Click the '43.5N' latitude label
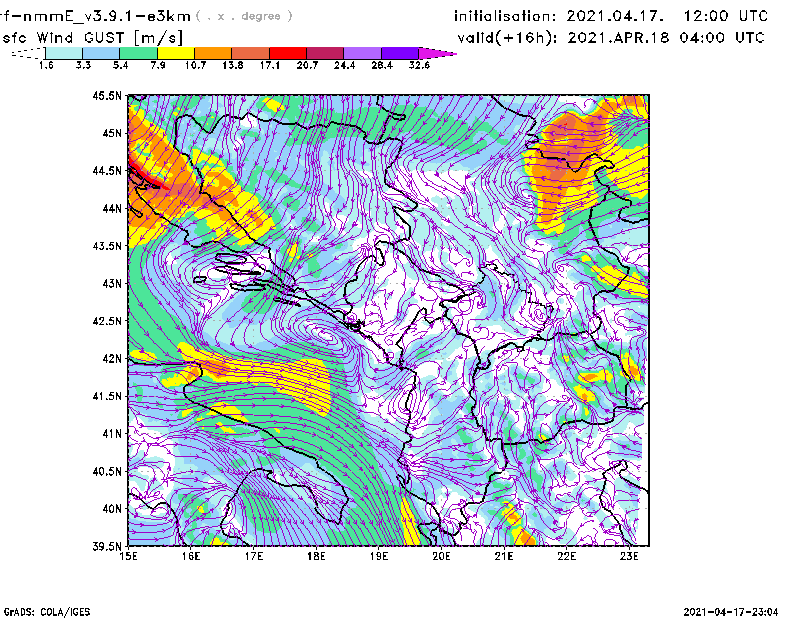Viewport: 800px width, 618px height. pos(107,246)
